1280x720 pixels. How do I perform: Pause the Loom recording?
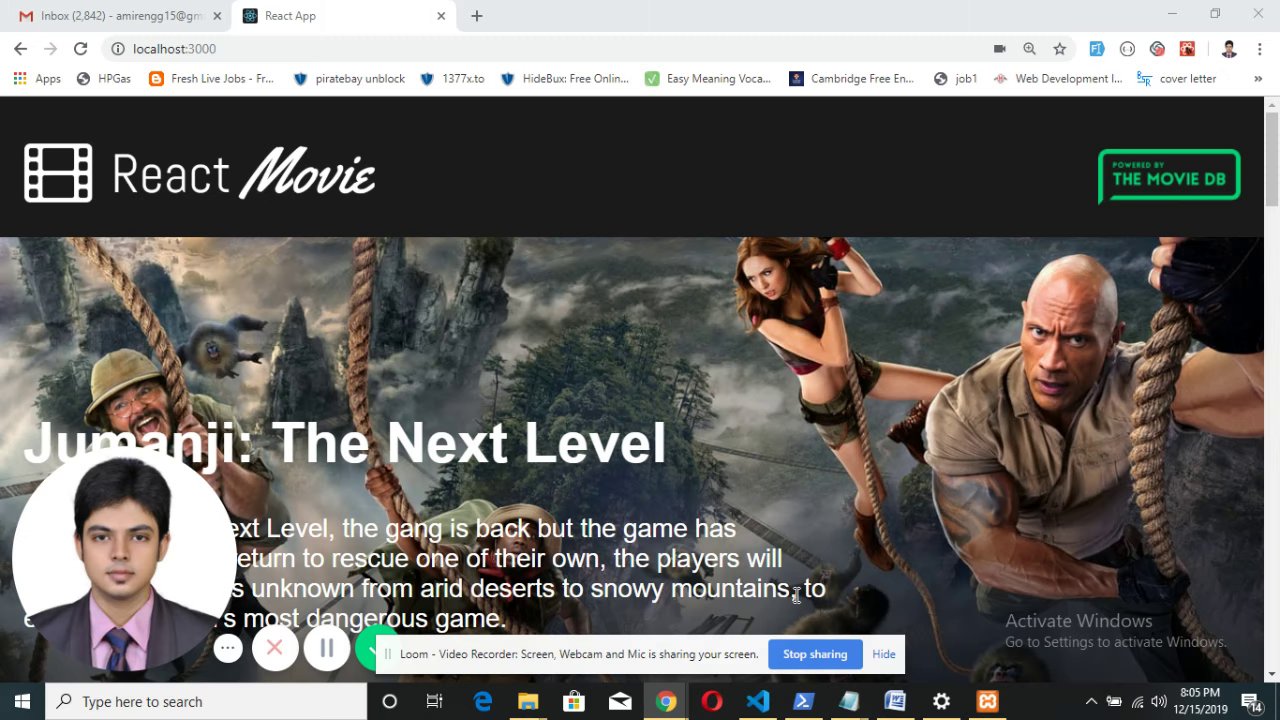[327, 648]
